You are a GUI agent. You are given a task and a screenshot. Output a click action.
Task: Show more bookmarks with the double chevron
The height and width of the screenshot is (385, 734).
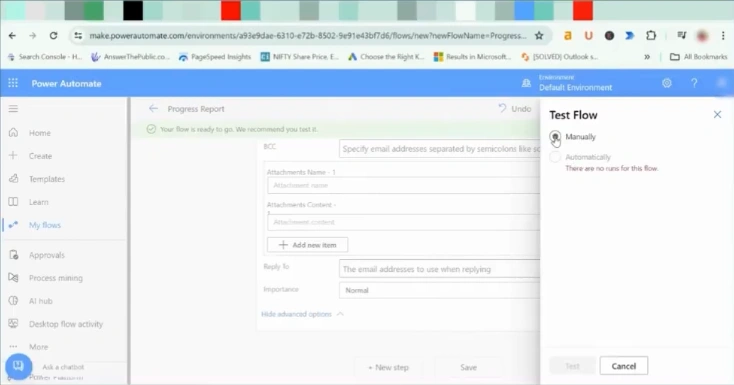click(647, 57)
